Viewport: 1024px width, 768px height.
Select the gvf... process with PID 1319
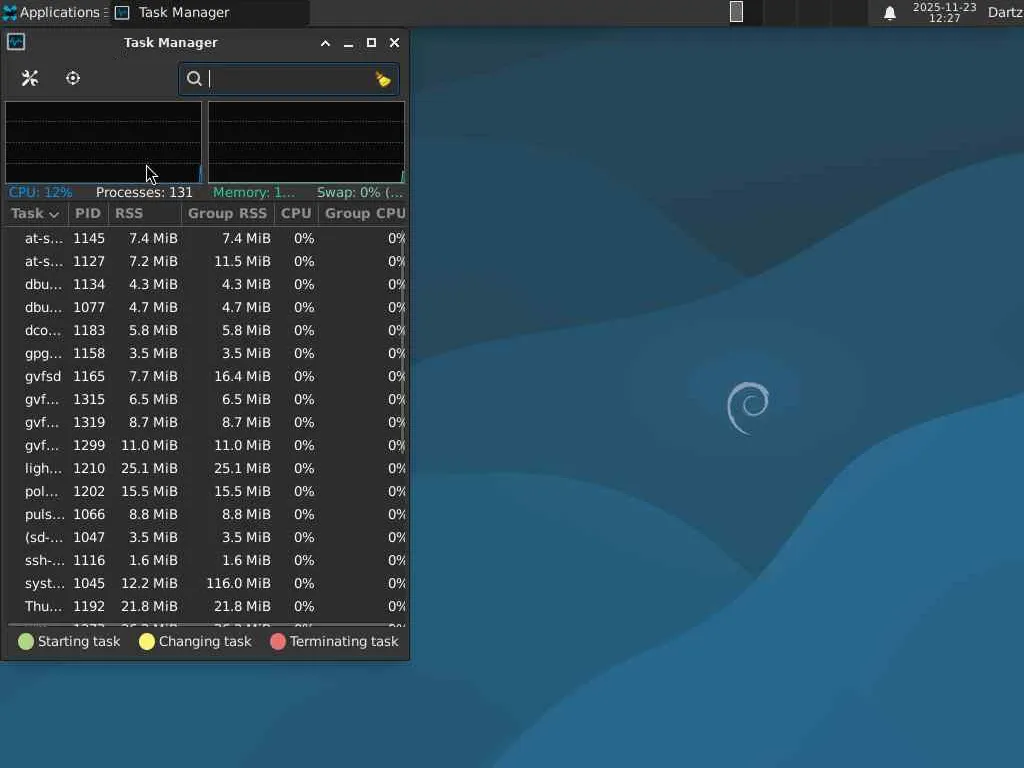[x=205, y=423]
